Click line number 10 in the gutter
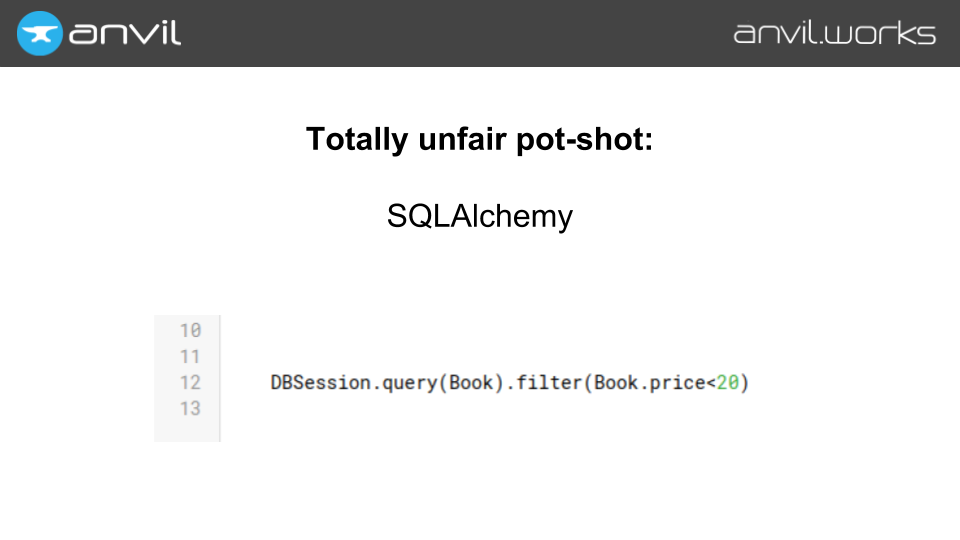 (x=190, y=331)
